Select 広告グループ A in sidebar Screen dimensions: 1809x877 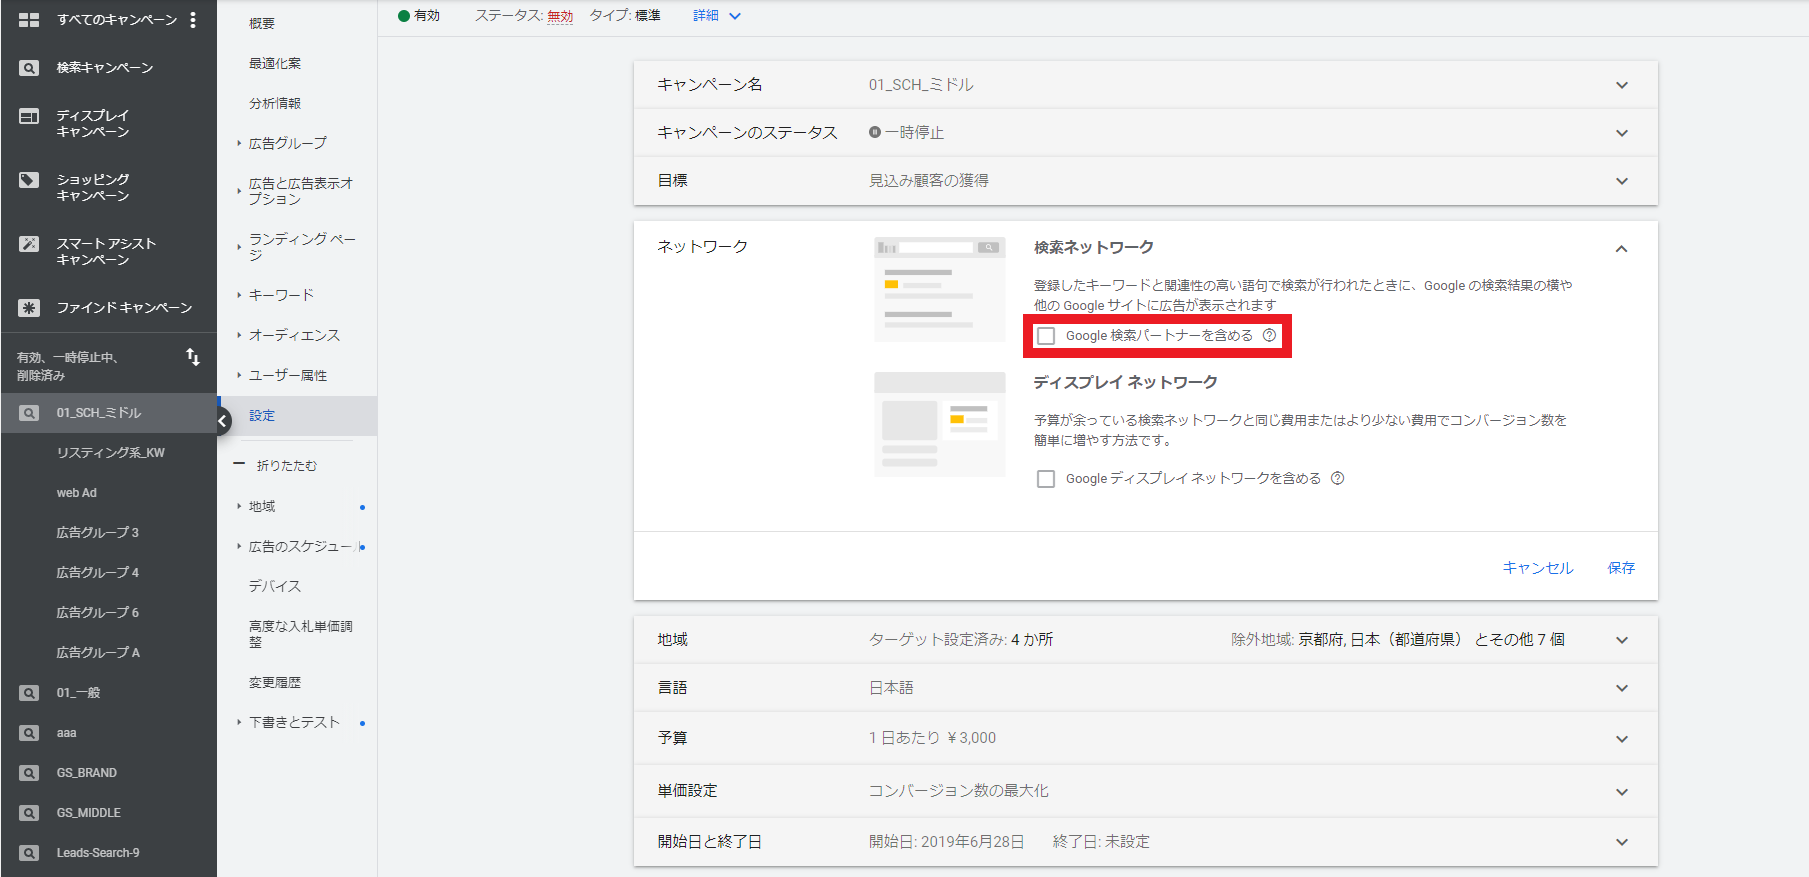pyautogui.click(x=98, y=653)
